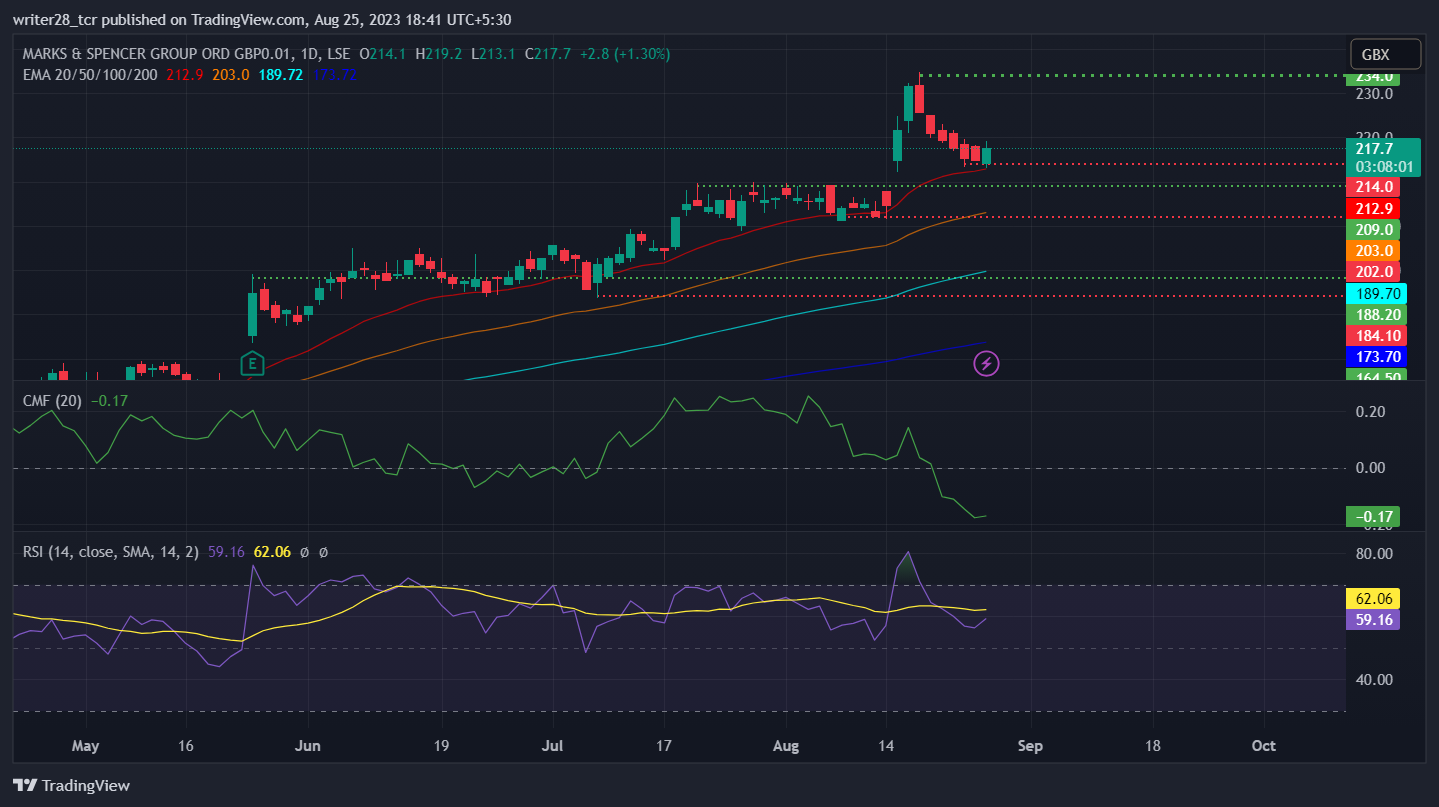Click the red 202.0 price level tag
The height and width of the screenshot is (807, 1439).
click(x=1372, y=271)
